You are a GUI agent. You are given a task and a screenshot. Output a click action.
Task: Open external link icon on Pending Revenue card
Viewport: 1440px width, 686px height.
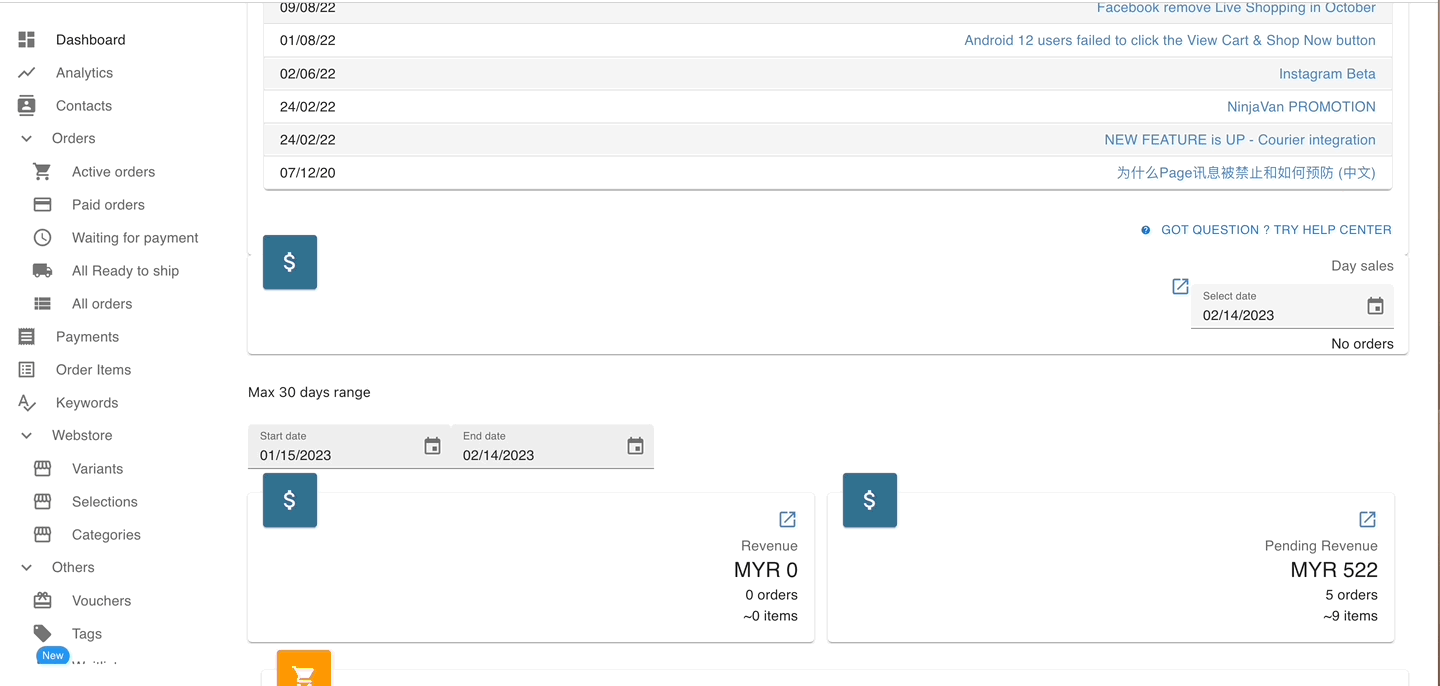[1367, 519]
